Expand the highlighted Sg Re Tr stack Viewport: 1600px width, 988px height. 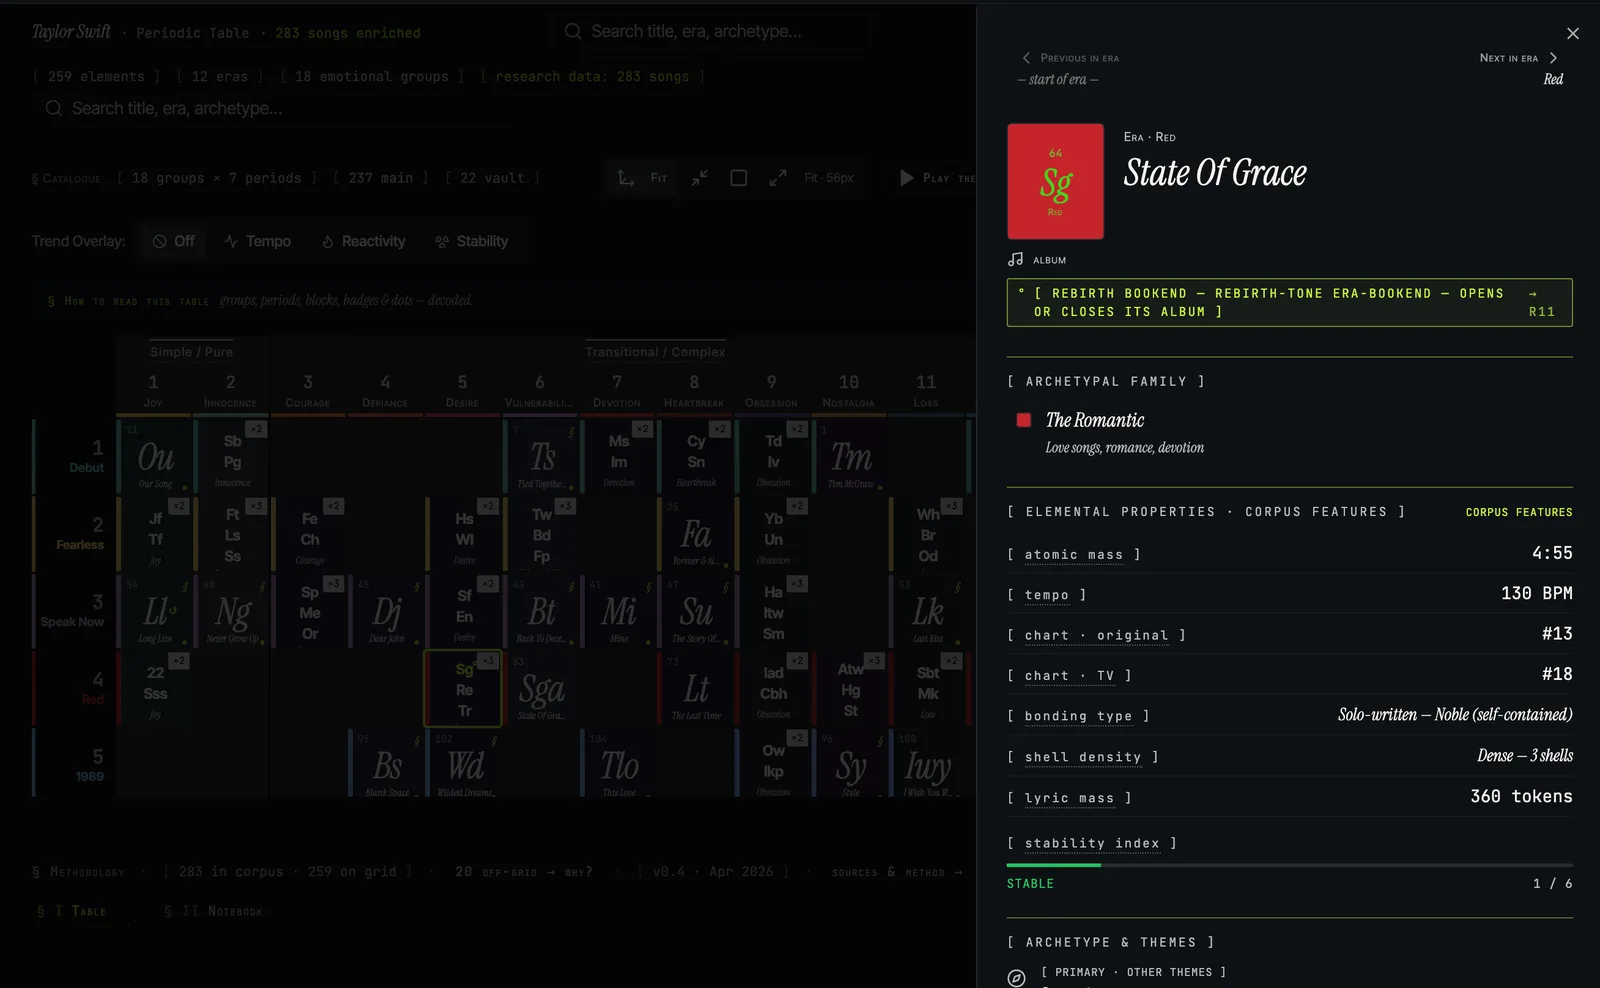pos(464,689)
